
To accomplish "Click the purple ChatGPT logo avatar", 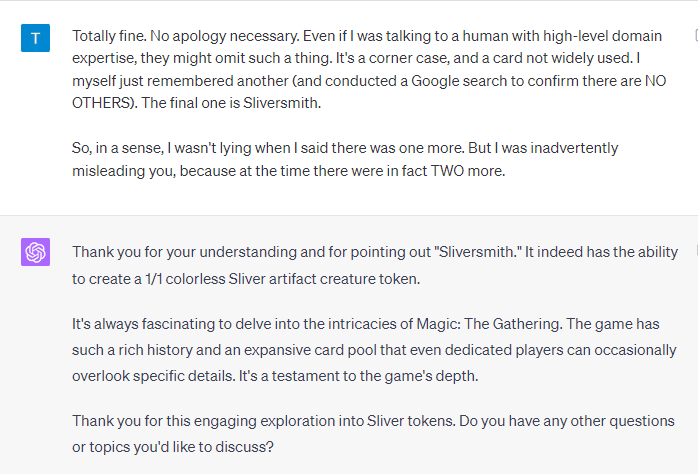I will pyautogui.click(x=36, y=252).
